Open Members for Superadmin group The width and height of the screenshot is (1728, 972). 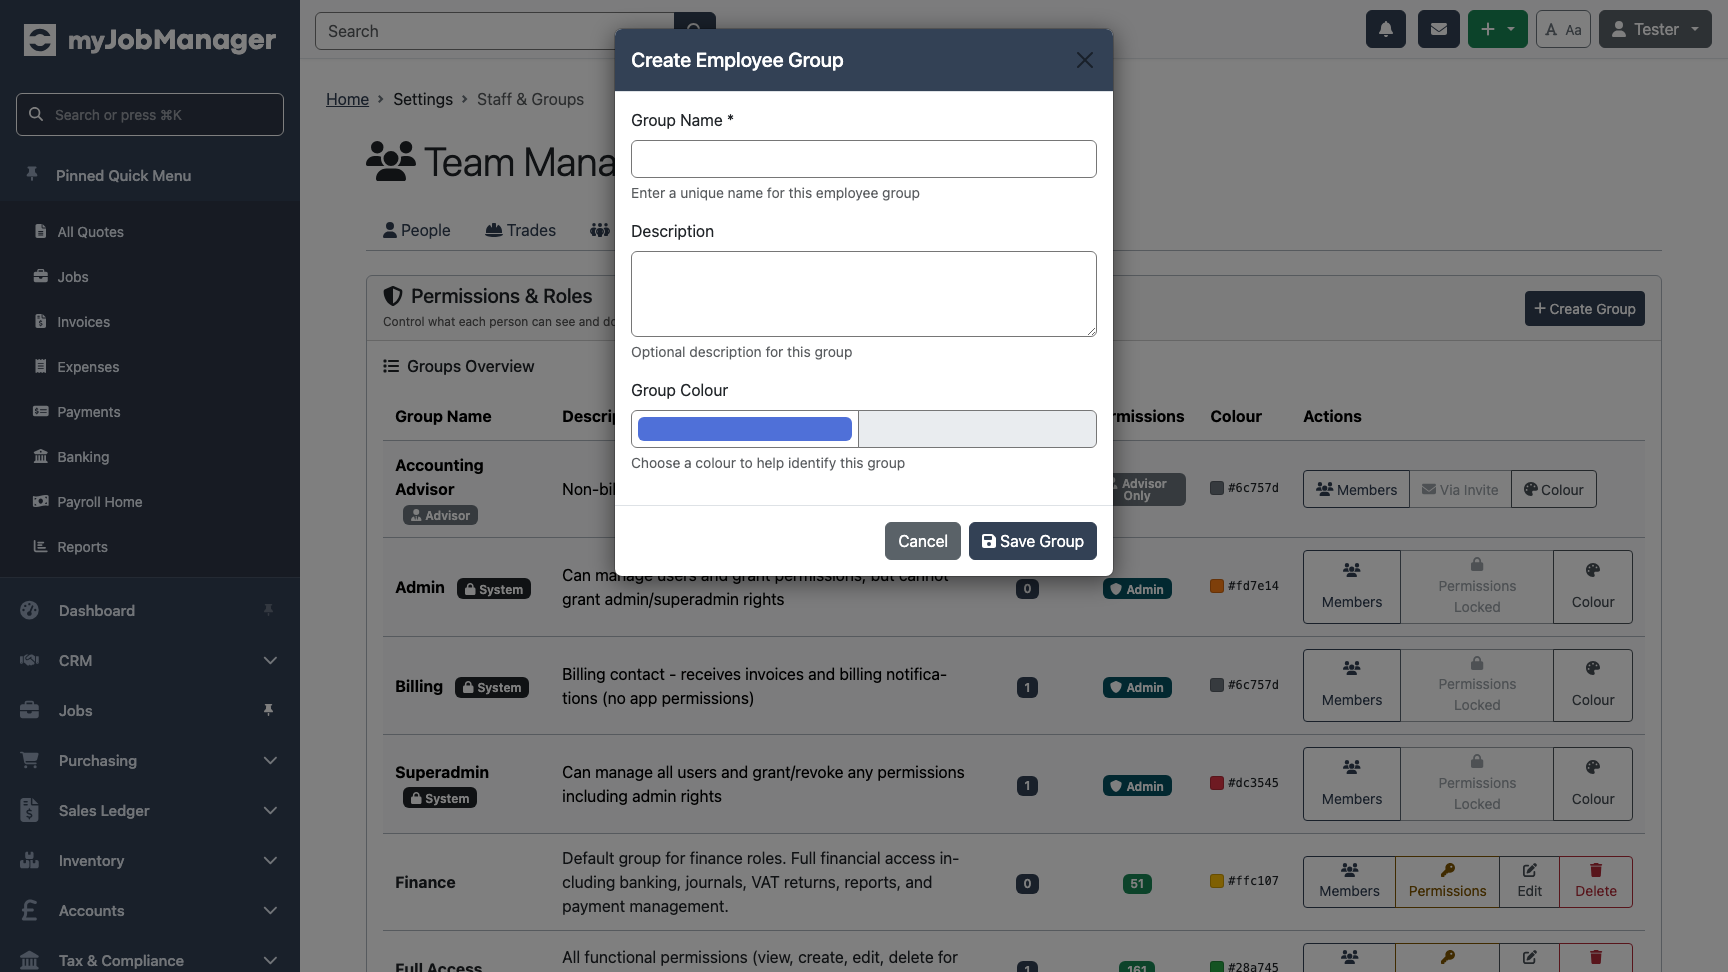click(x=1352, y=784)
